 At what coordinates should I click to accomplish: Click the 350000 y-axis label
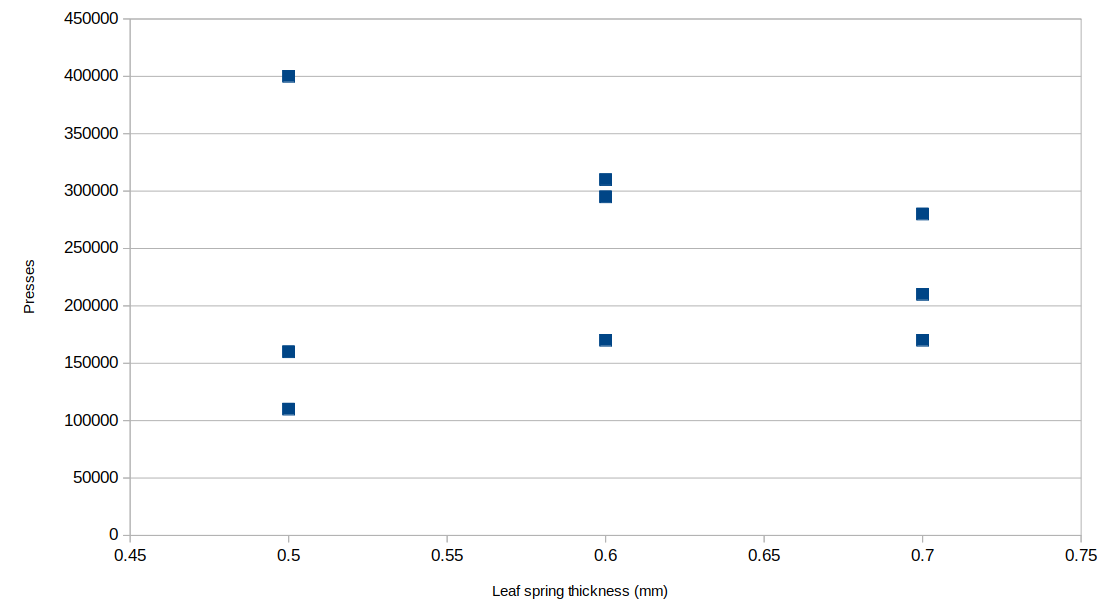click(x=93, y=134)
